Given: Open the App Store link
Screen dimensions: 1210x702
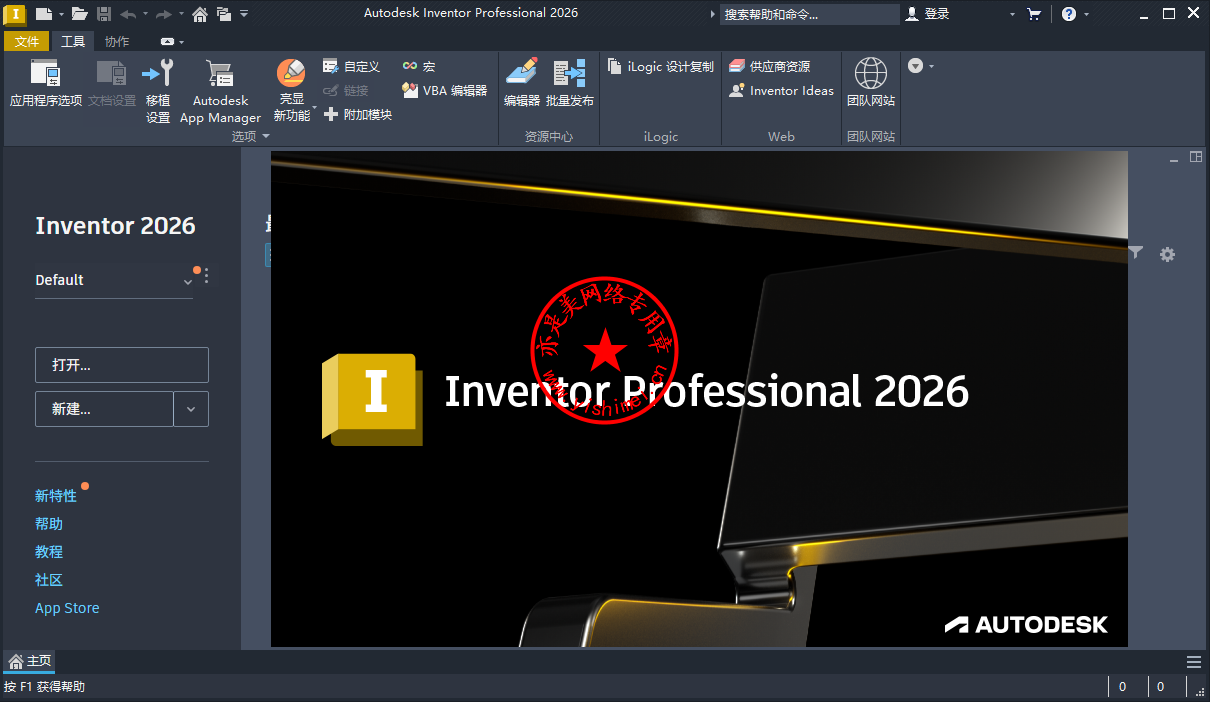Looking at the screenshot, I should (x=67, y=608).
